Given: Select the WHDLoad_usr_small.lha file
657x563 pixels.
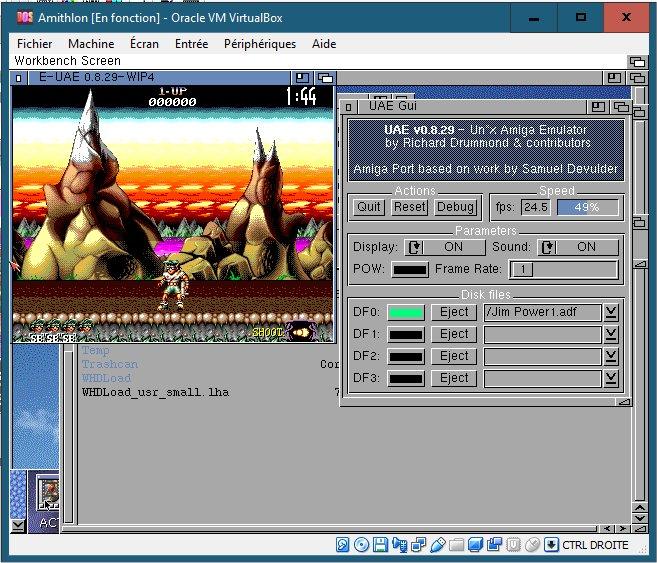Looking at the screenshot, I should point(155,393).
